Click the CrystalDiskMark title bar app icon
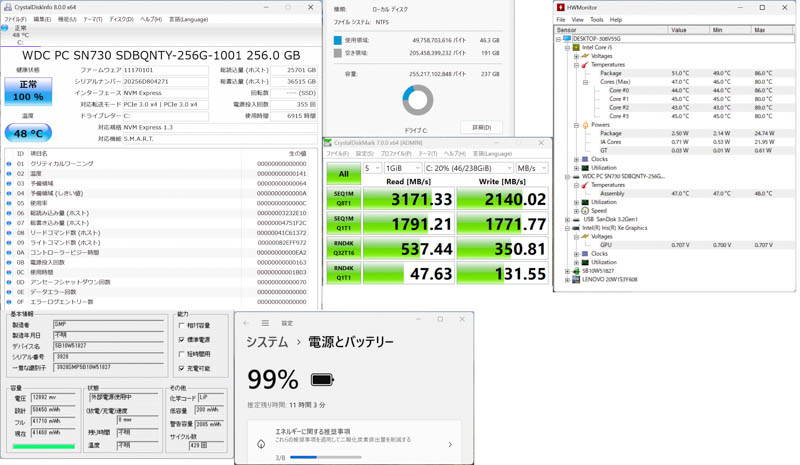Viewport: 800px width, 465px height. 329,143
